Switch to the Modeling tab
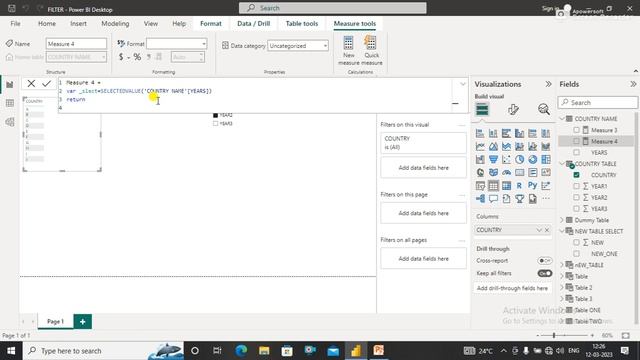640x360 pixels. [115, 24]
